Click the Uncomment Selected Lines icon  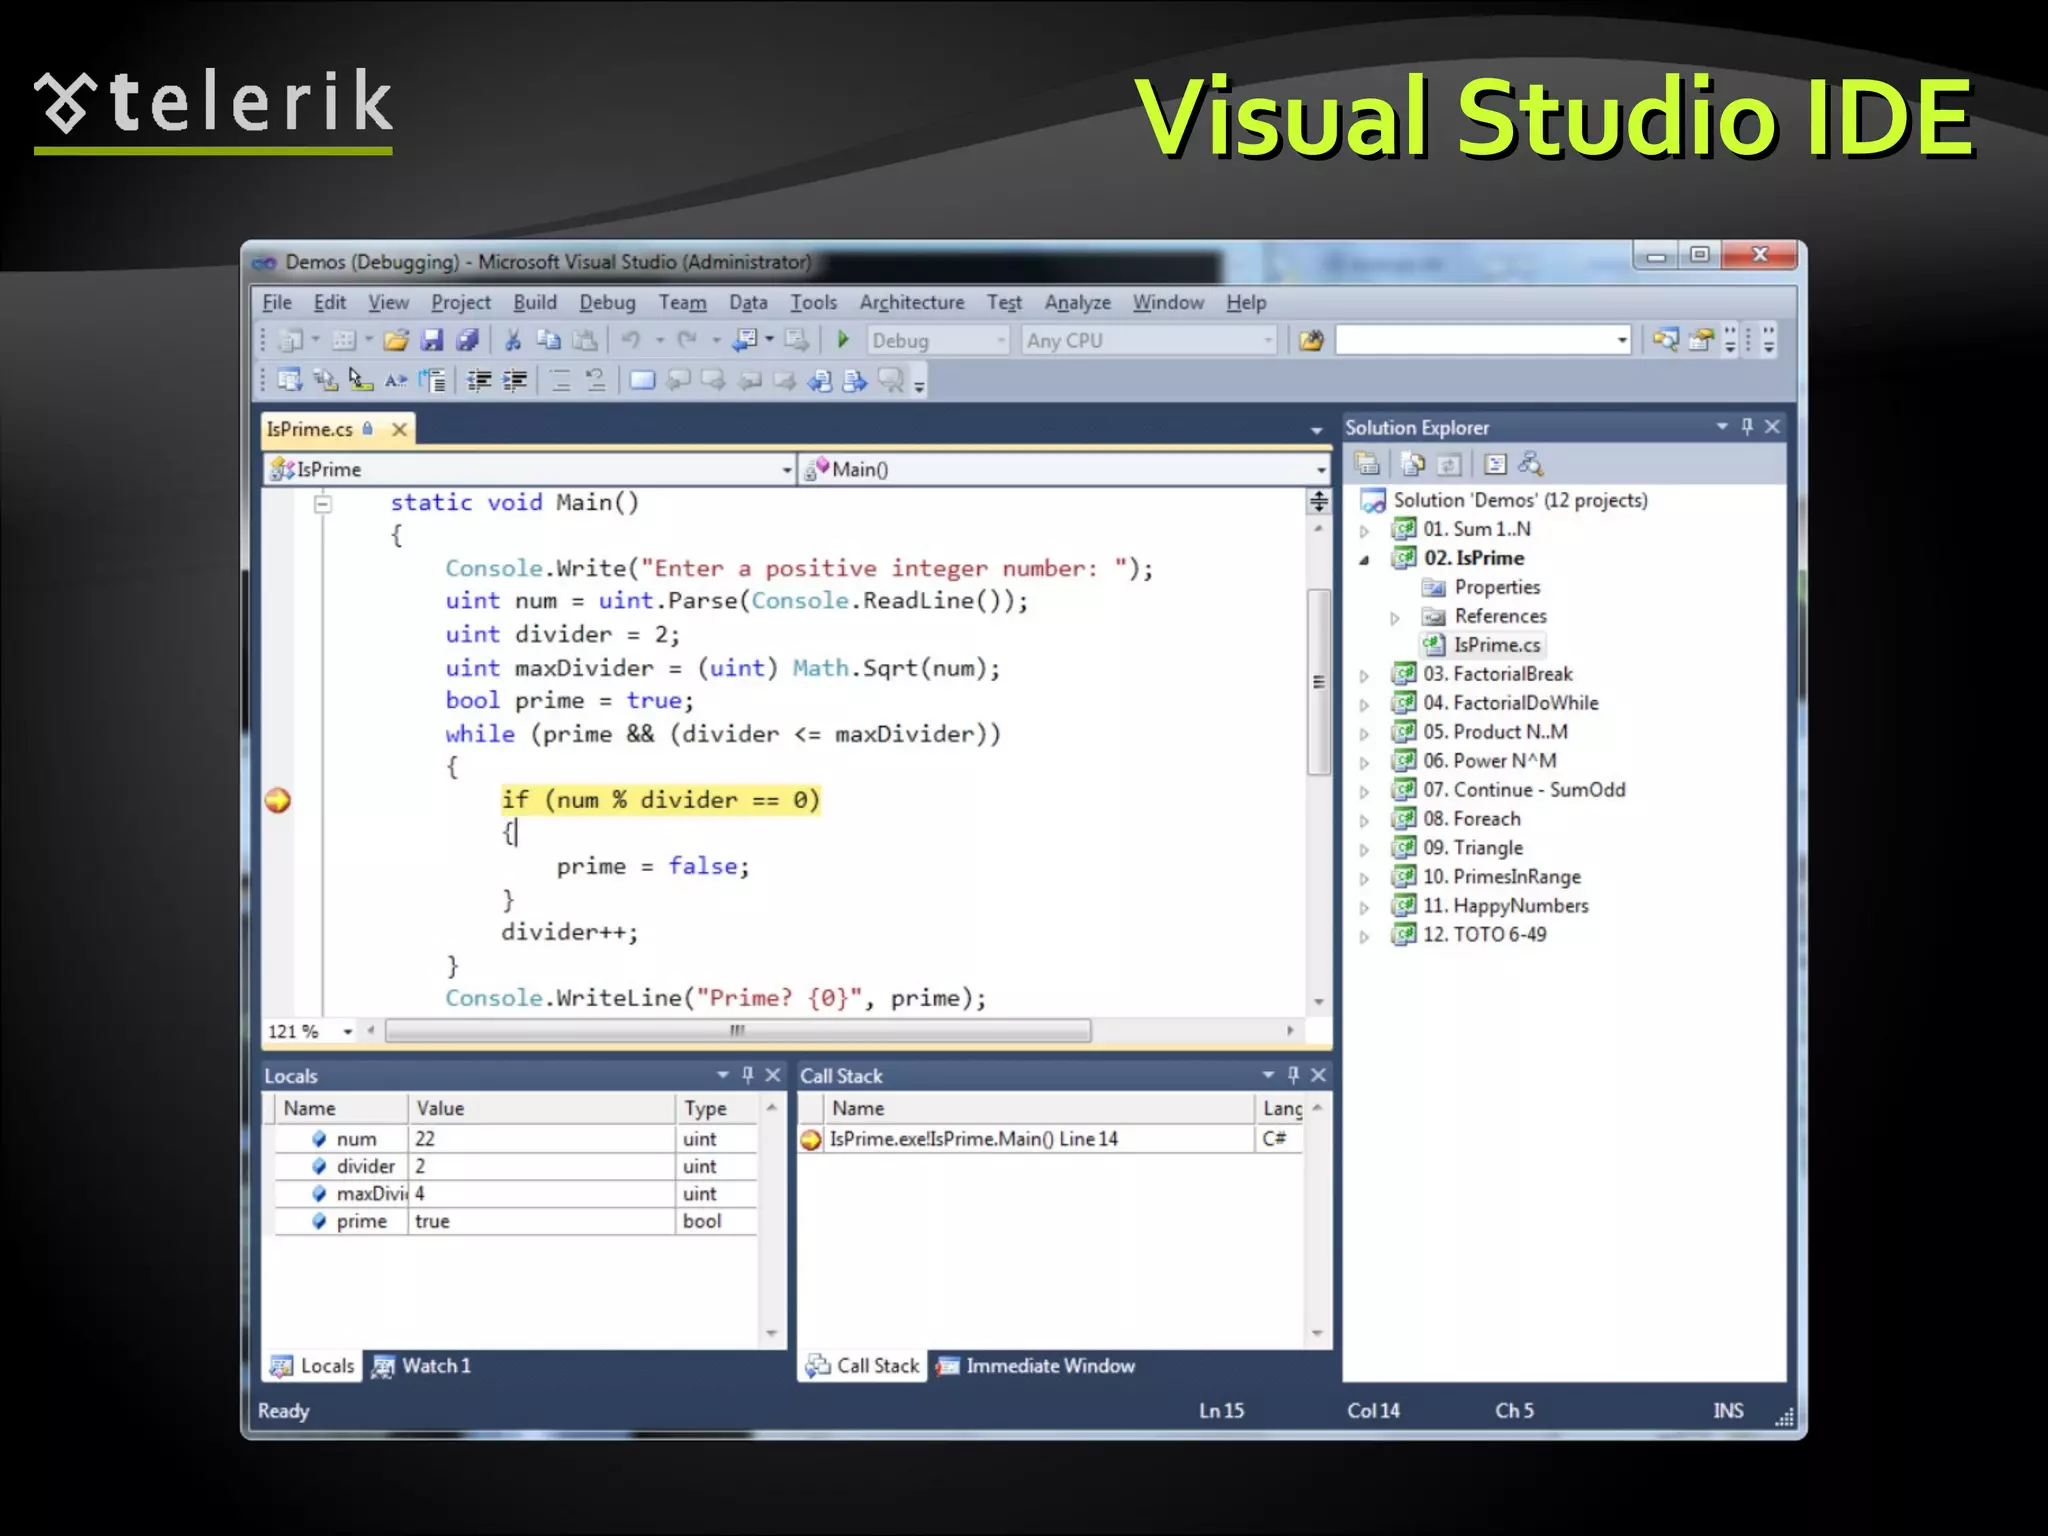pyautogui.click(x=596, y=381)
